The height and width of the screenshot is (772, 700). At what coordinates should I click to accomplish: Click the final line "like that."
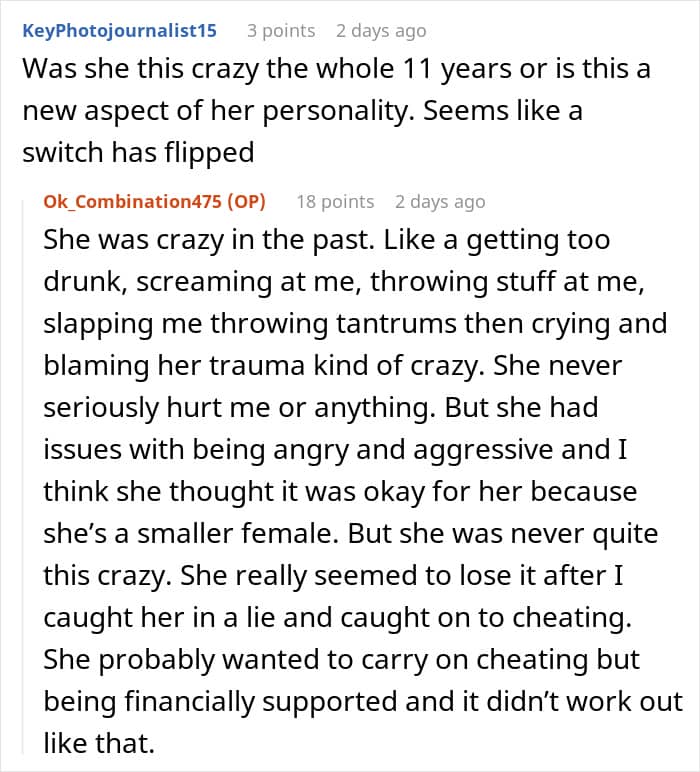click(99, 743)
